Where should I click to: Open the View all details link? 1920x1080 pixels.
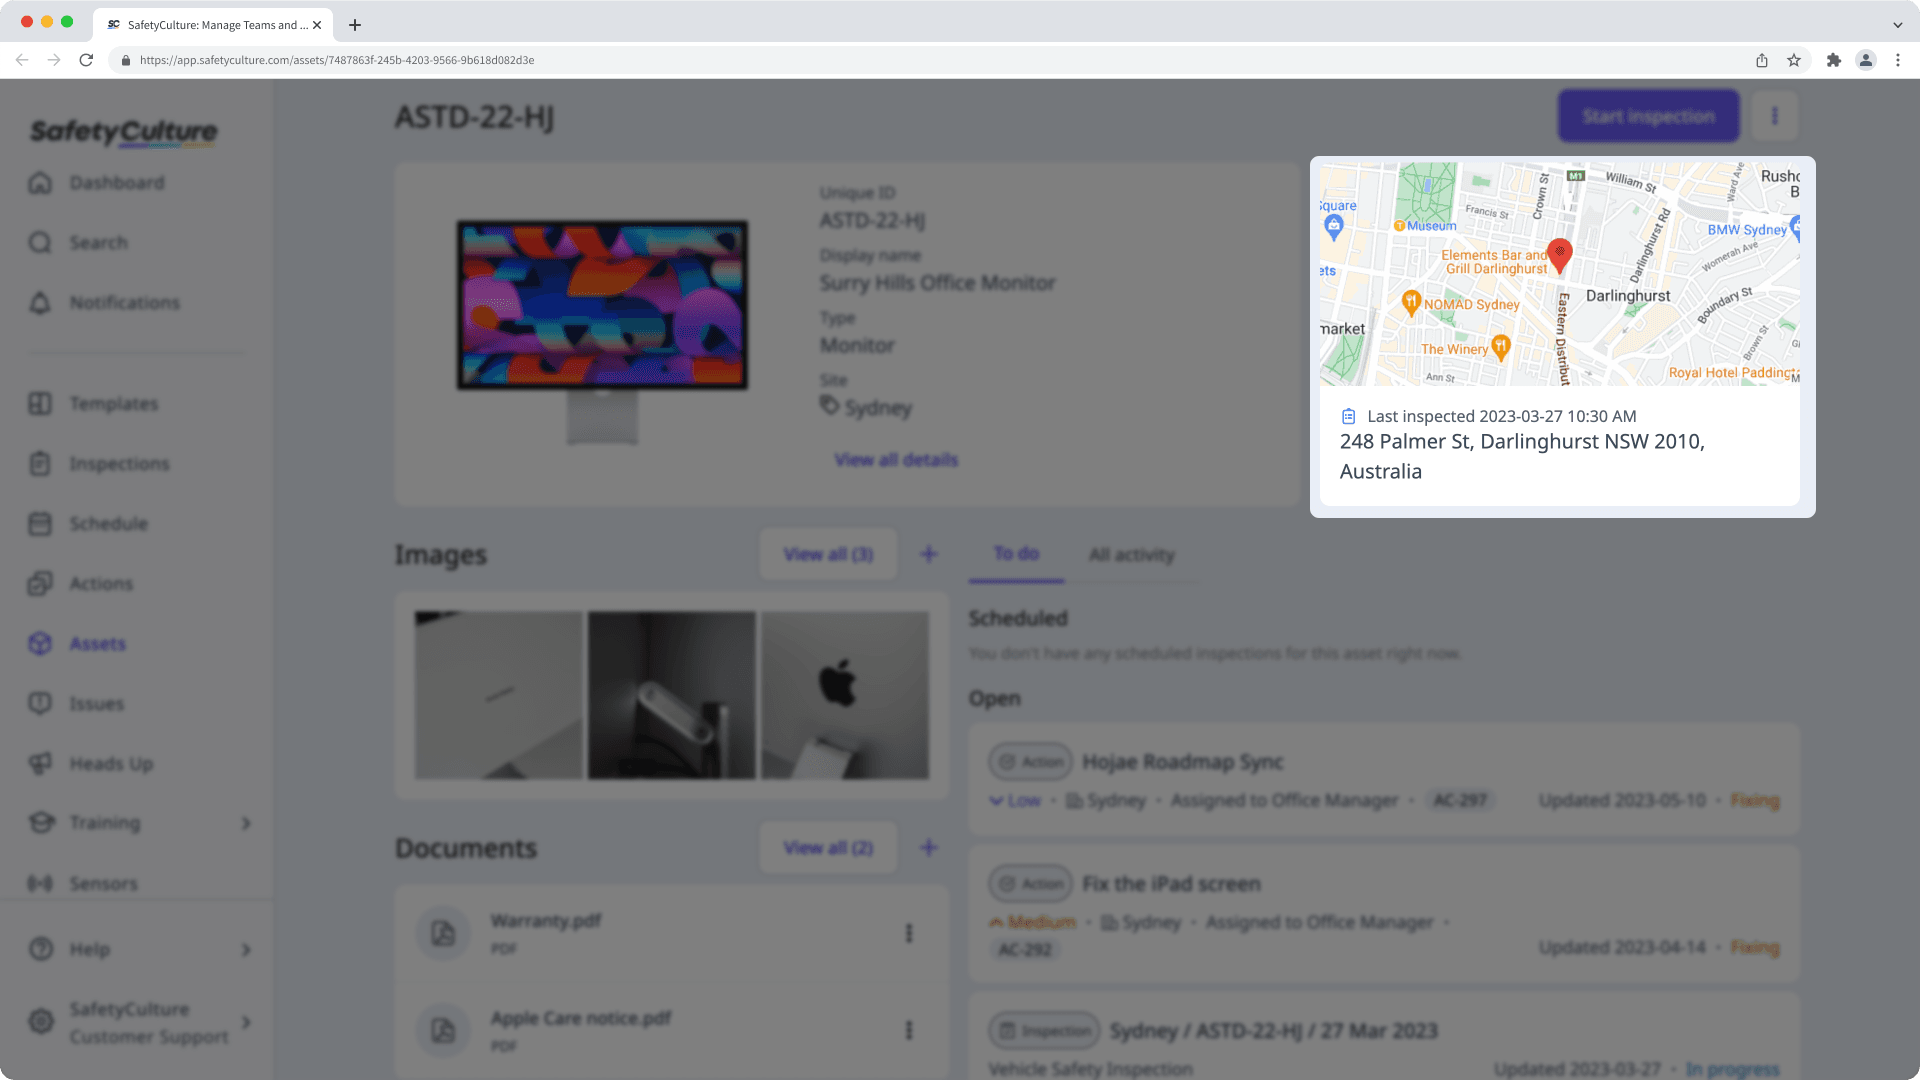point(896,460)
